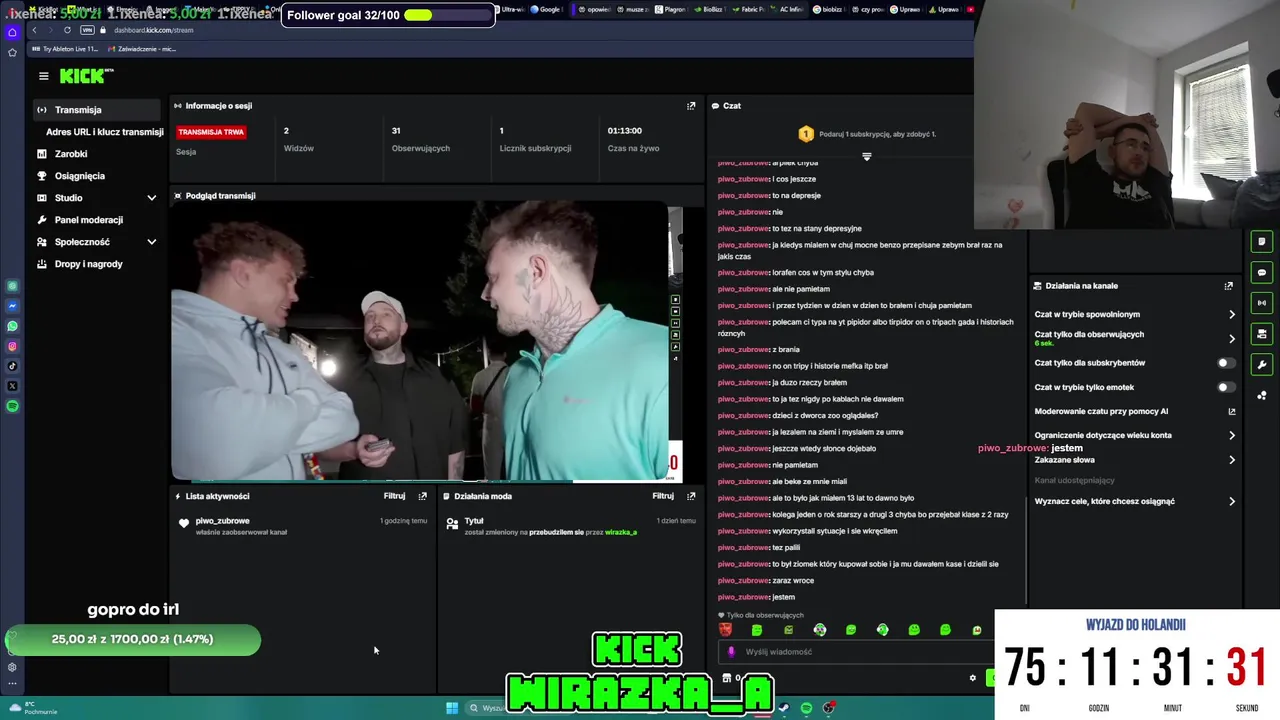The height and width of the screenshot is (720, 1280).
Task: Open TikTok in the browser sidebar
Action: tap(12, 366)
